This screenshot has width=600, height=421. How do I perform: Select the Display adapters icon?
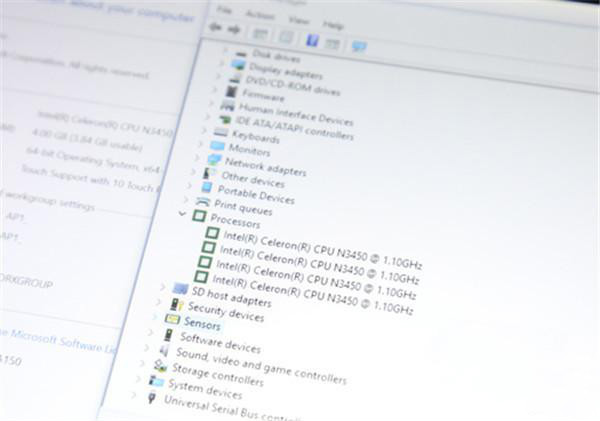238,65
